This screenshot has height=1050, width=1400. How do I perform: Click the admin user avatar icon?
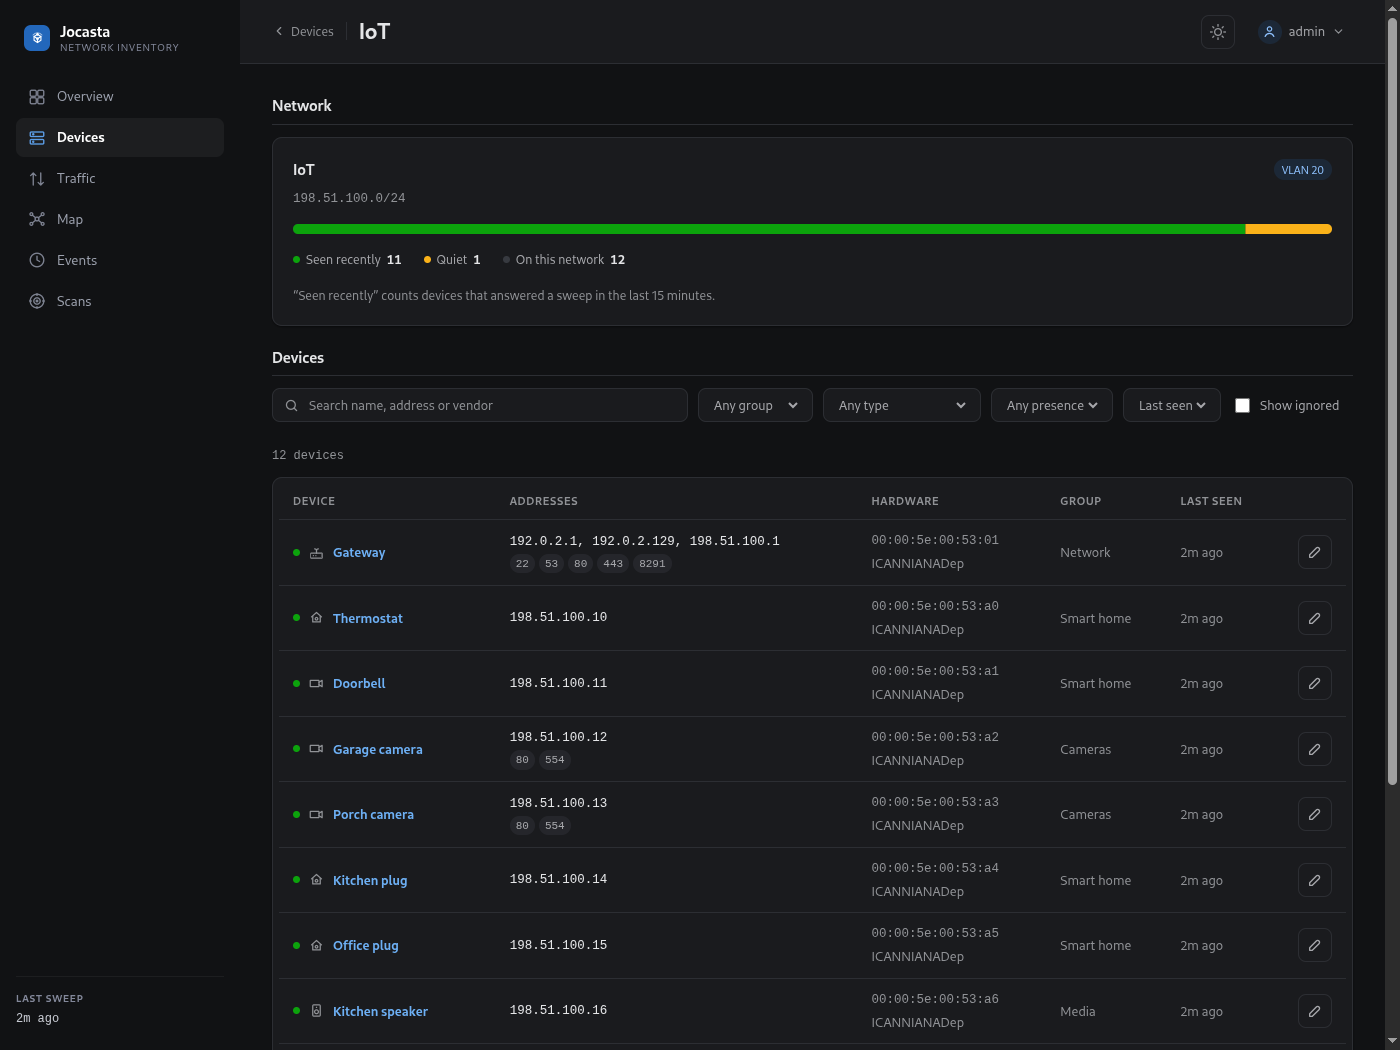(x=1269, y=32)
